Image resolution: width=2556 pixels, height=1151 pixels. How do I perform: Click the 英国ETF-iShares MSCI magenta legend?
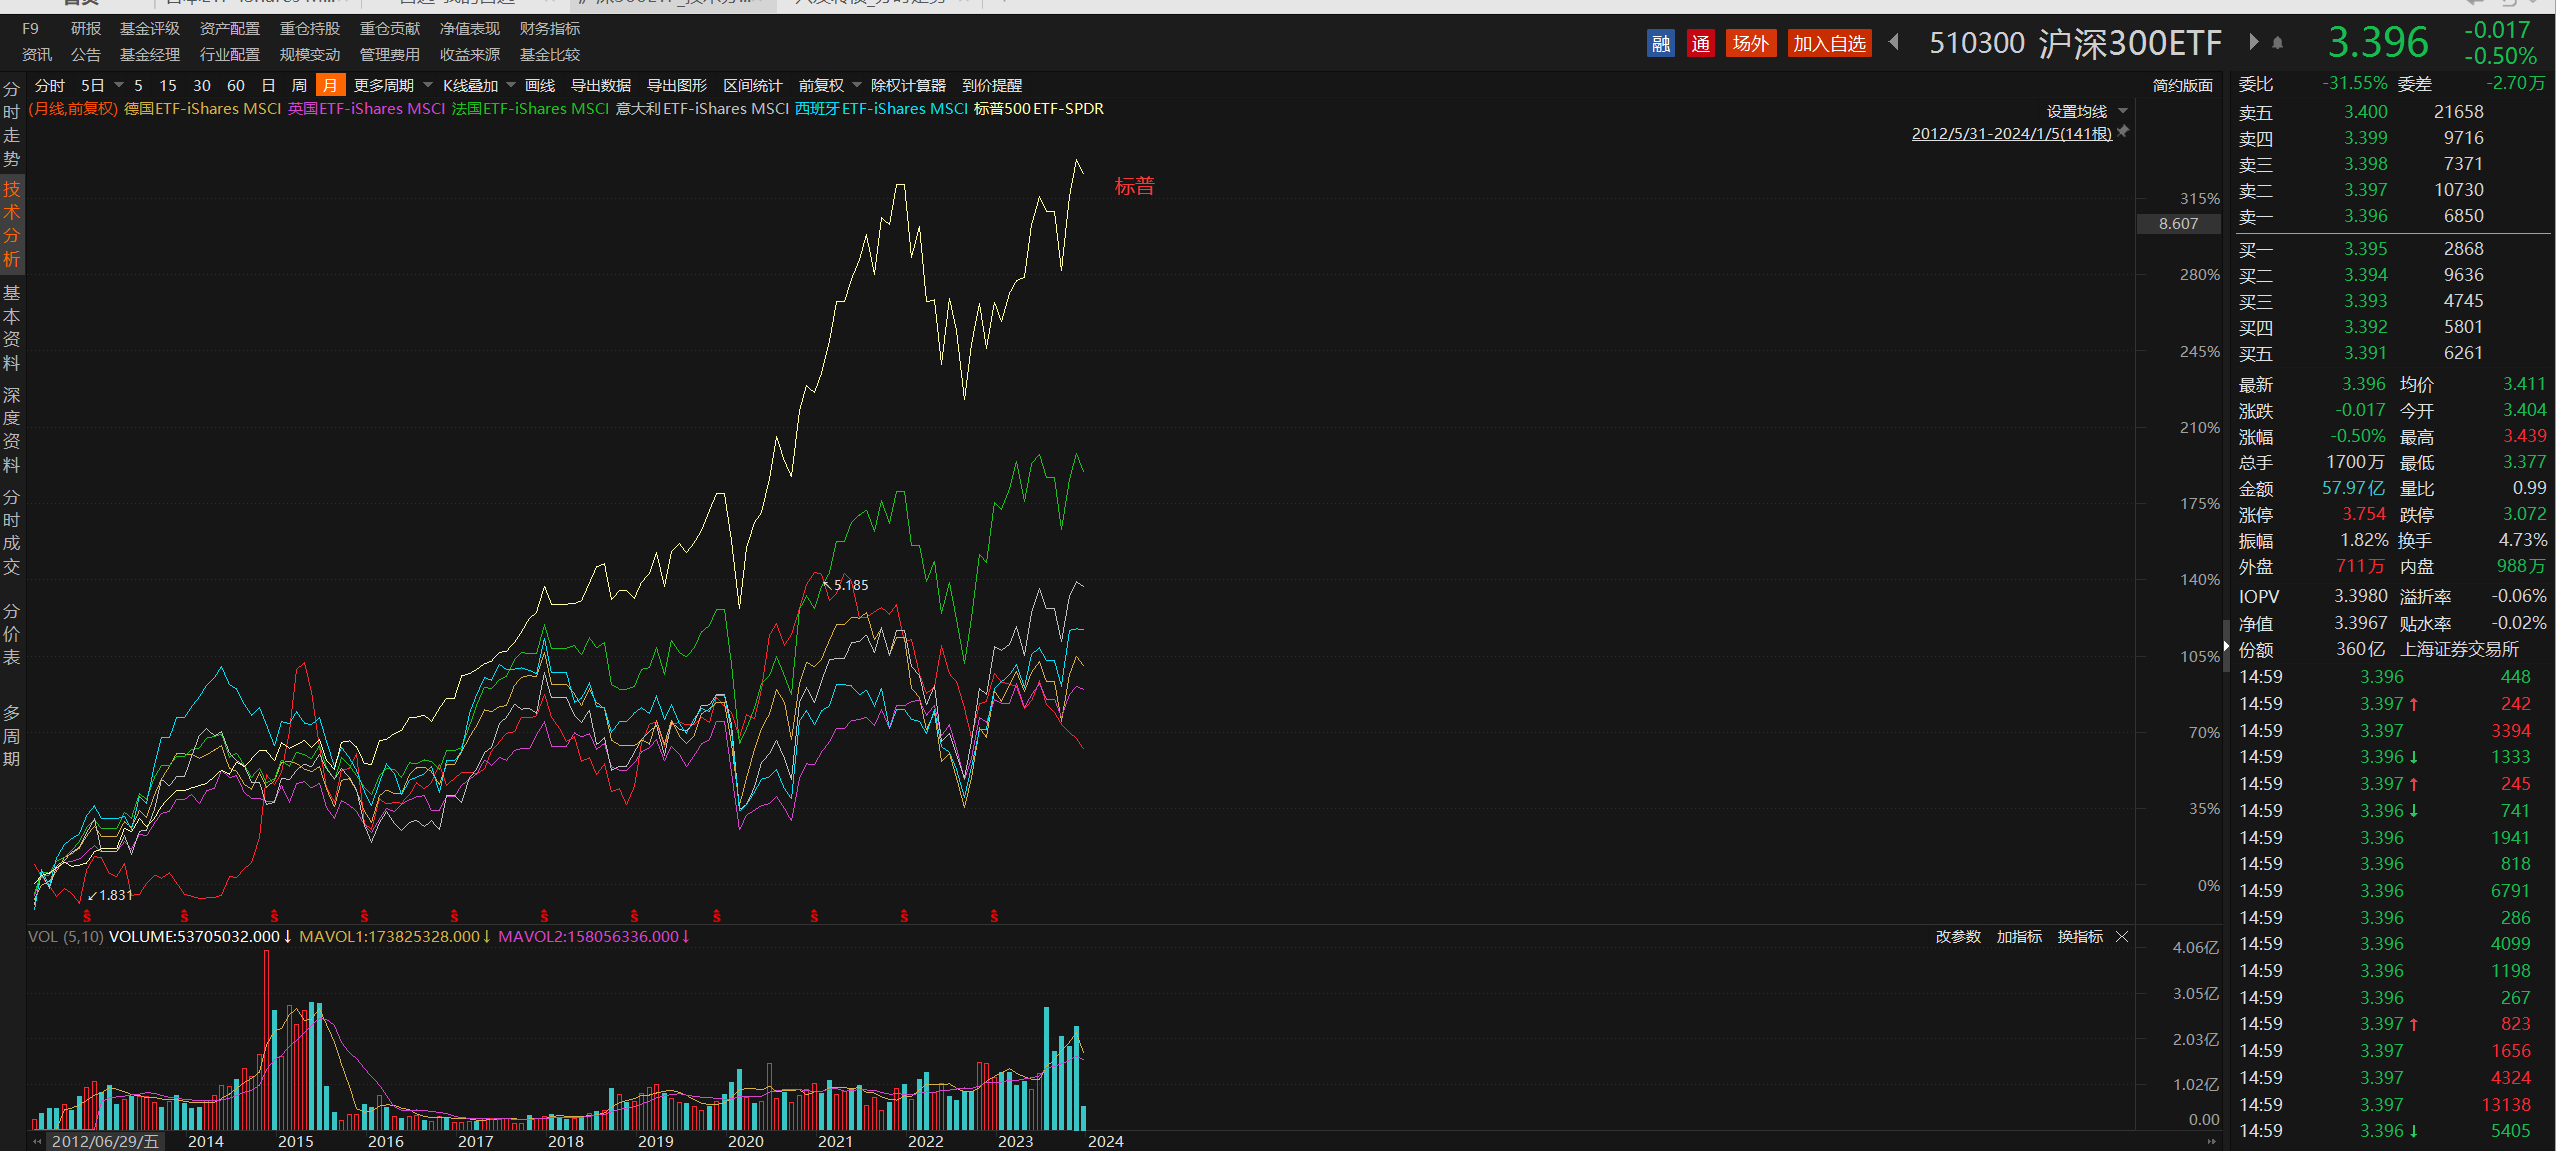coord(366,109)
